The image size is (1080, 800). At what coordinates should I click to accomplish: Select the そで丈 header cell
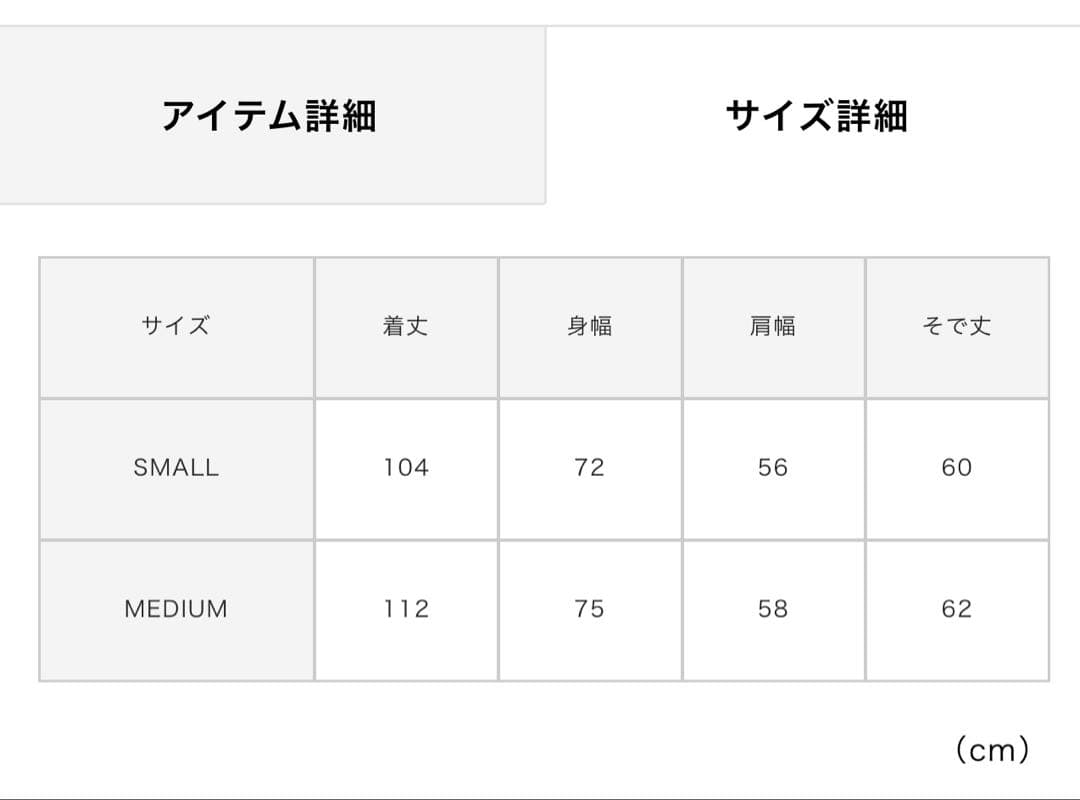point(957,326)
